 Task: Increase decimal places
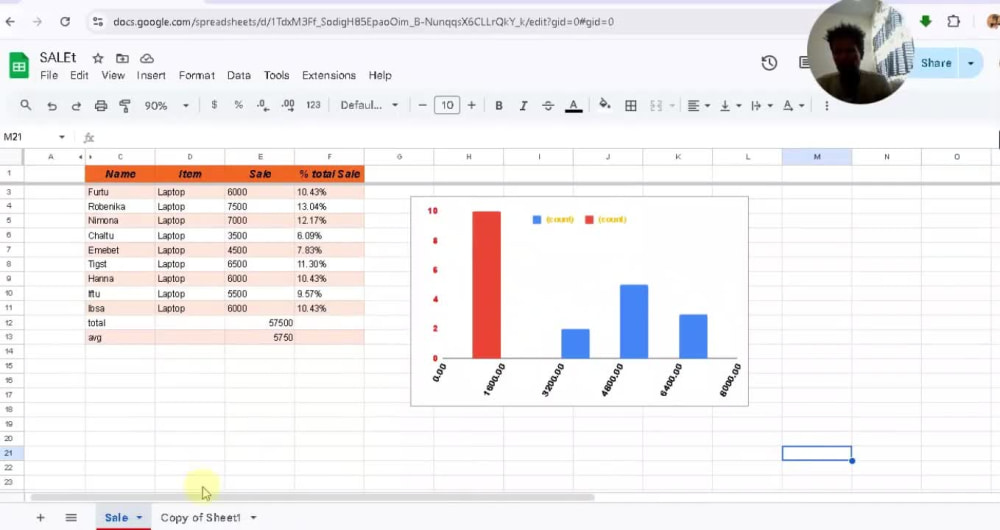click(x=288, y=105)
